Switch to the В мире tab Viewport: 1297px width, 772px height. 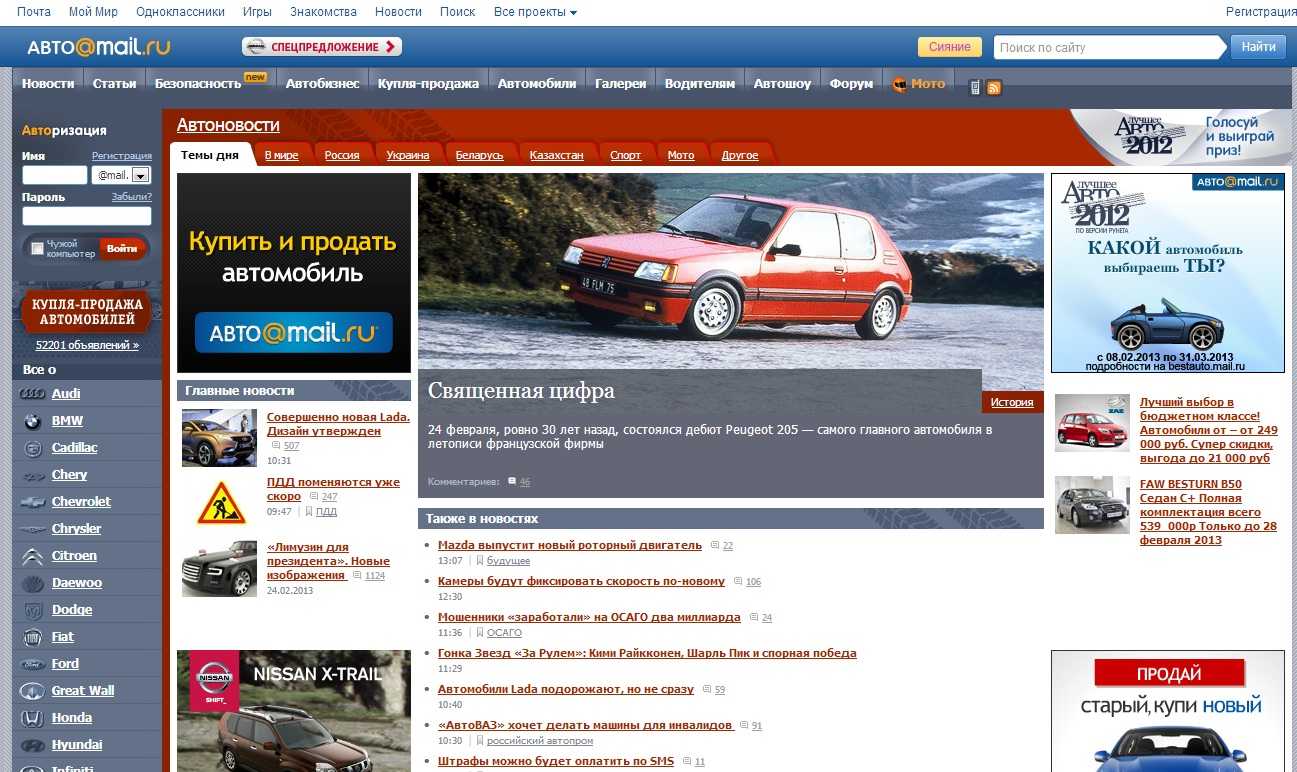281,155
